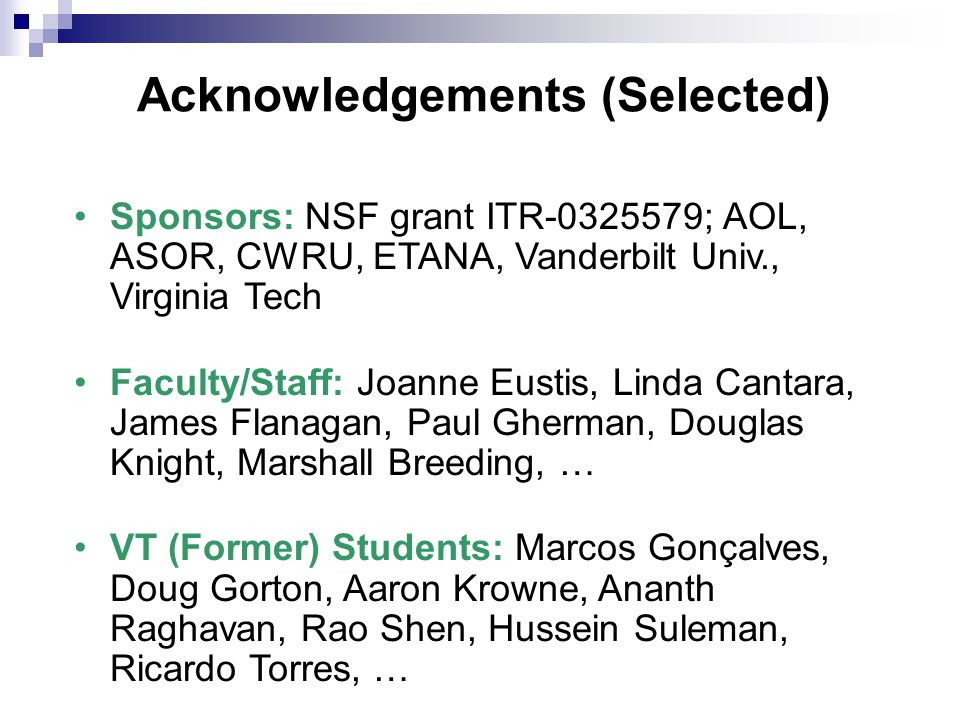
Task: Click the name Marshall Breeding
Action: click(x=386, y=463)
